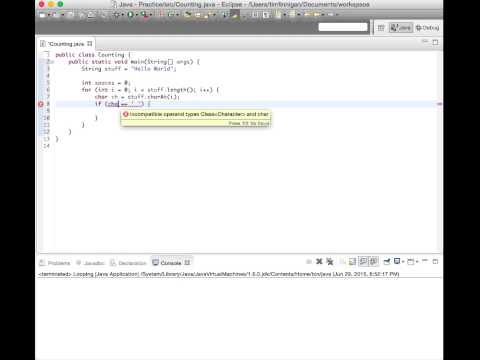This screenshot has width=480, height=360.
Task: Switch to the Debug perspective
Action: (428, 28)
